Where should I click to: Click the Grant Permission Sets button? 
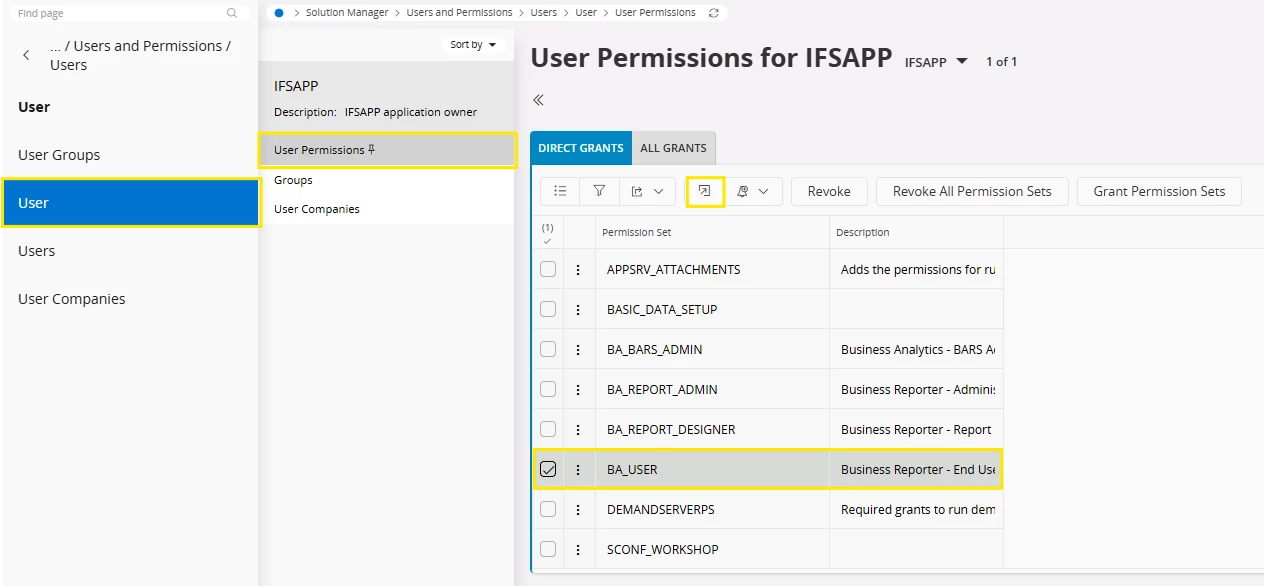tap(1158, 191)
